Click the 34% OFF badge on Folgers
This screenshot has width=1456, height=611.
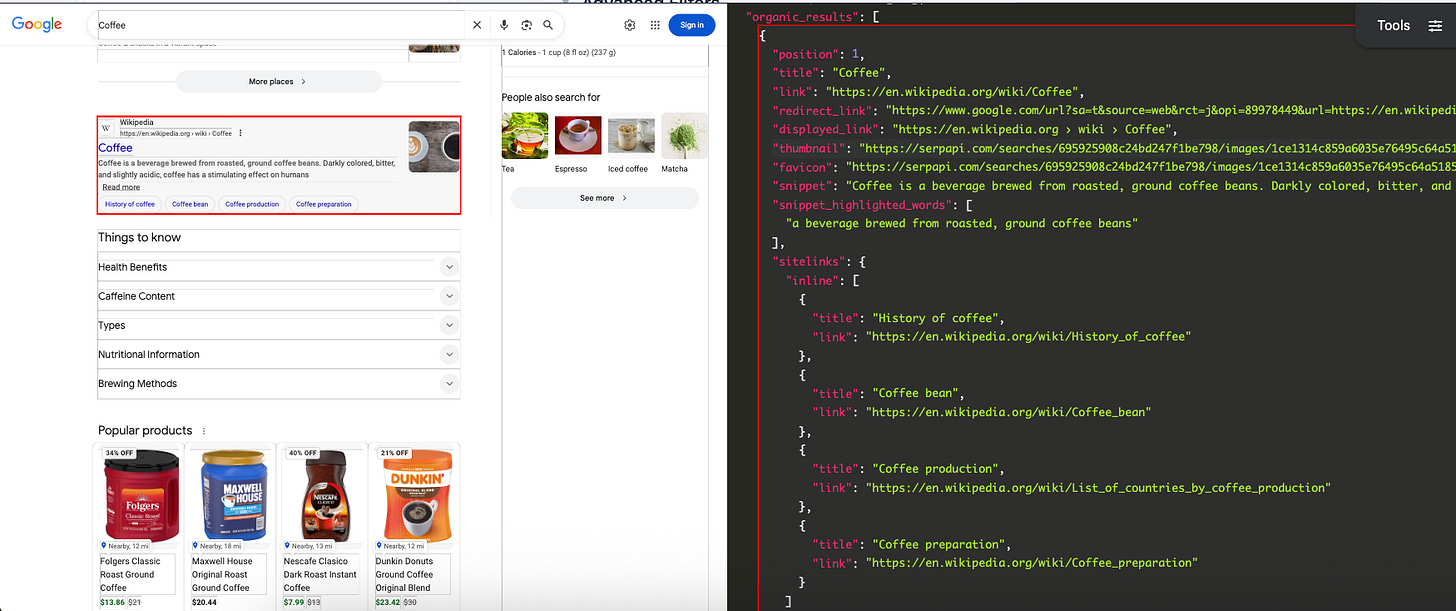point(119,453)
